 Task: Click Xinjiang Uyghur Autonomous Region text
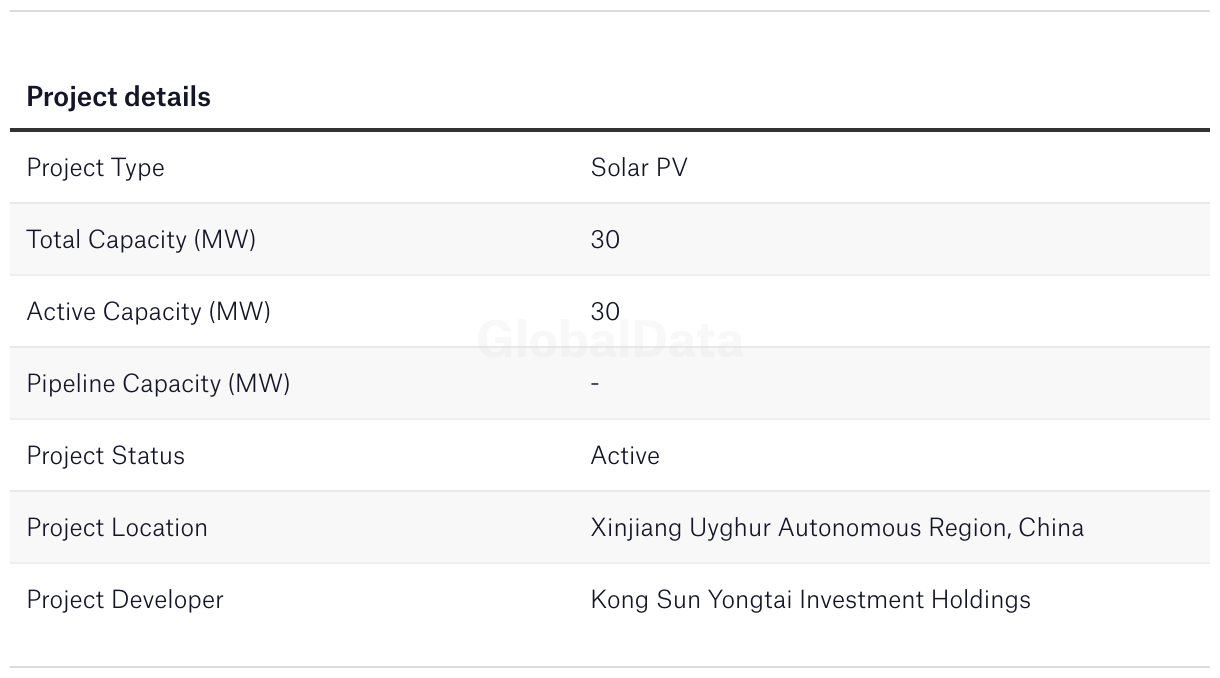800,528
